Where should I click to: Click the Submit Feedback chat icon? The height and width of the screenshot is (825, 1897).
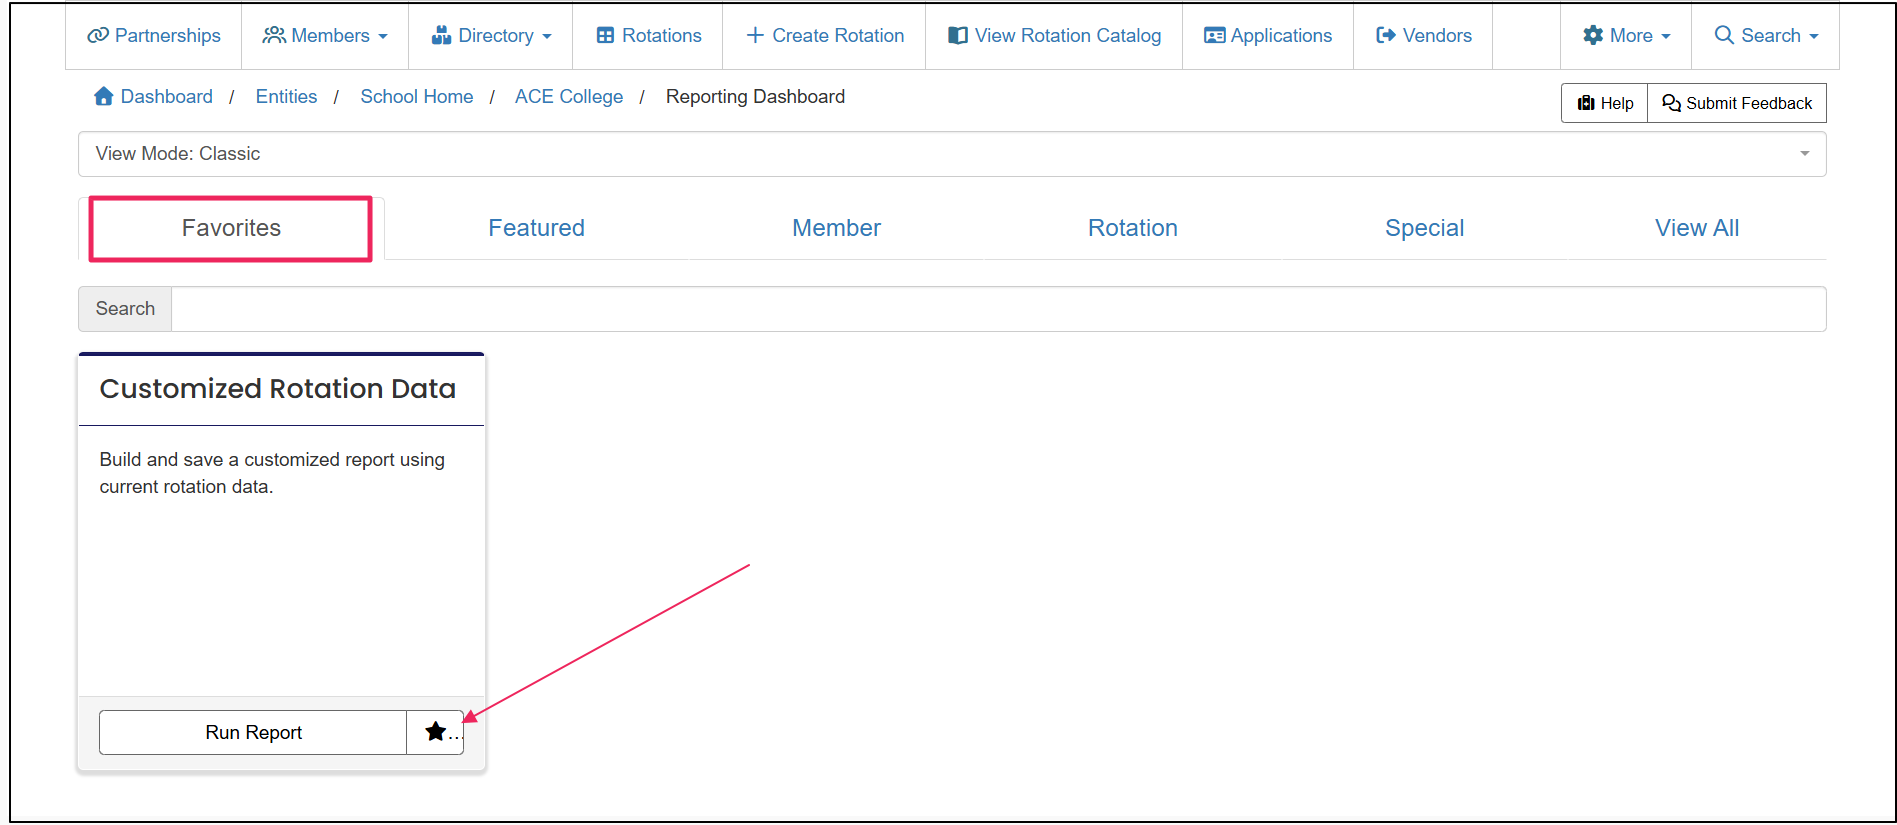pos(1671,103)
